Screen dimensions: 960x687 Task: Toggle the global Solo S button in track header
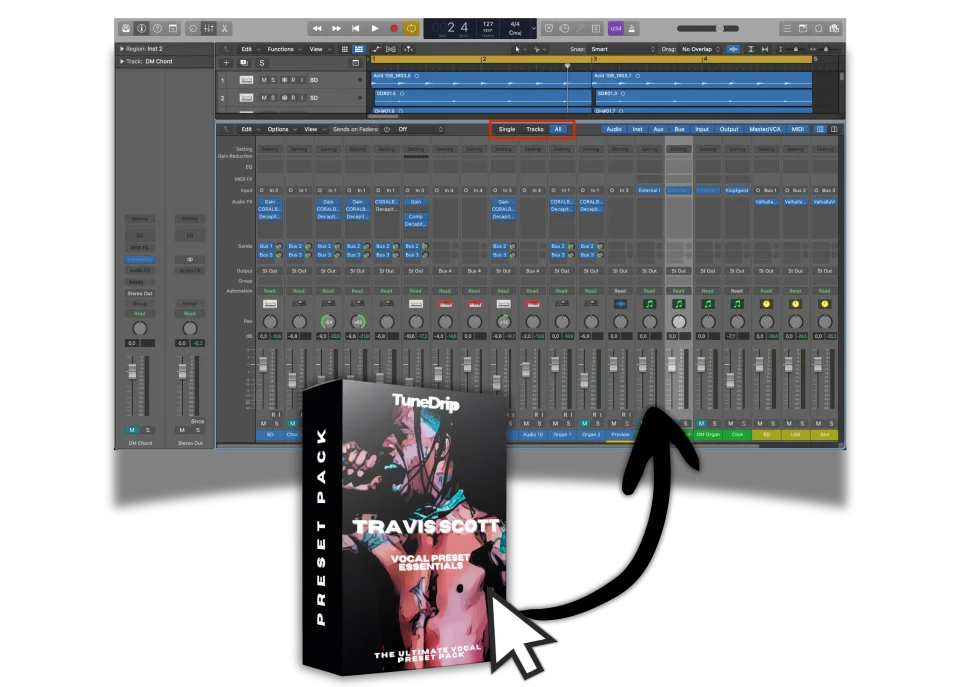(262, 63)
